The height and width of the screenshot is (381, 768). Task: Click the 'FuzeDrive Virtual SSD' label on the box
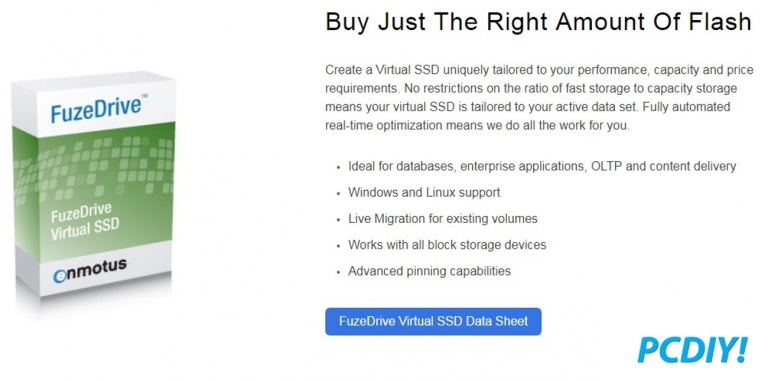[x=85, y=221]
